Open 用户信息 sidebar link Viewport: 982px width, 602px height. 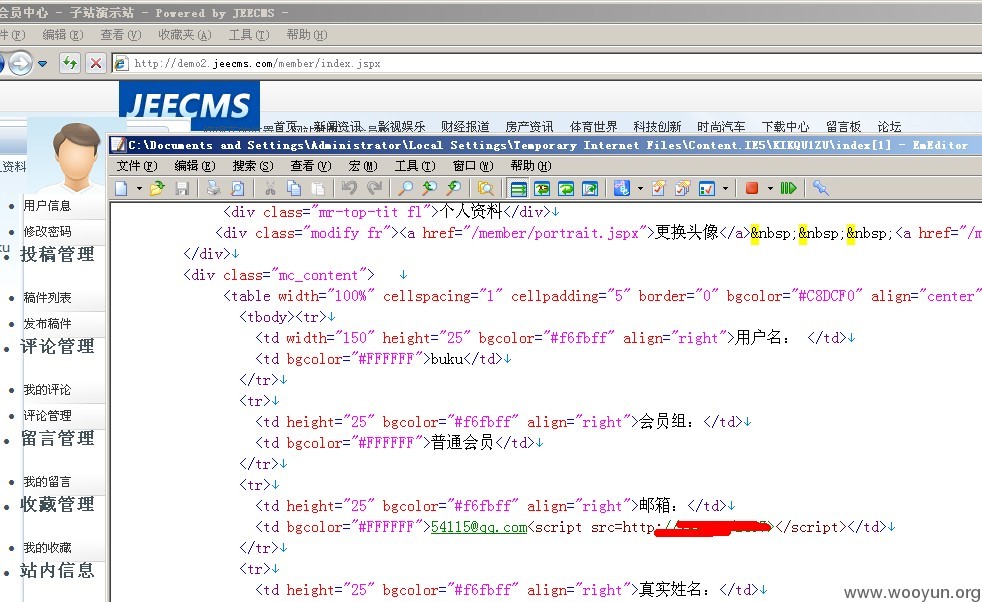[47, 205]
